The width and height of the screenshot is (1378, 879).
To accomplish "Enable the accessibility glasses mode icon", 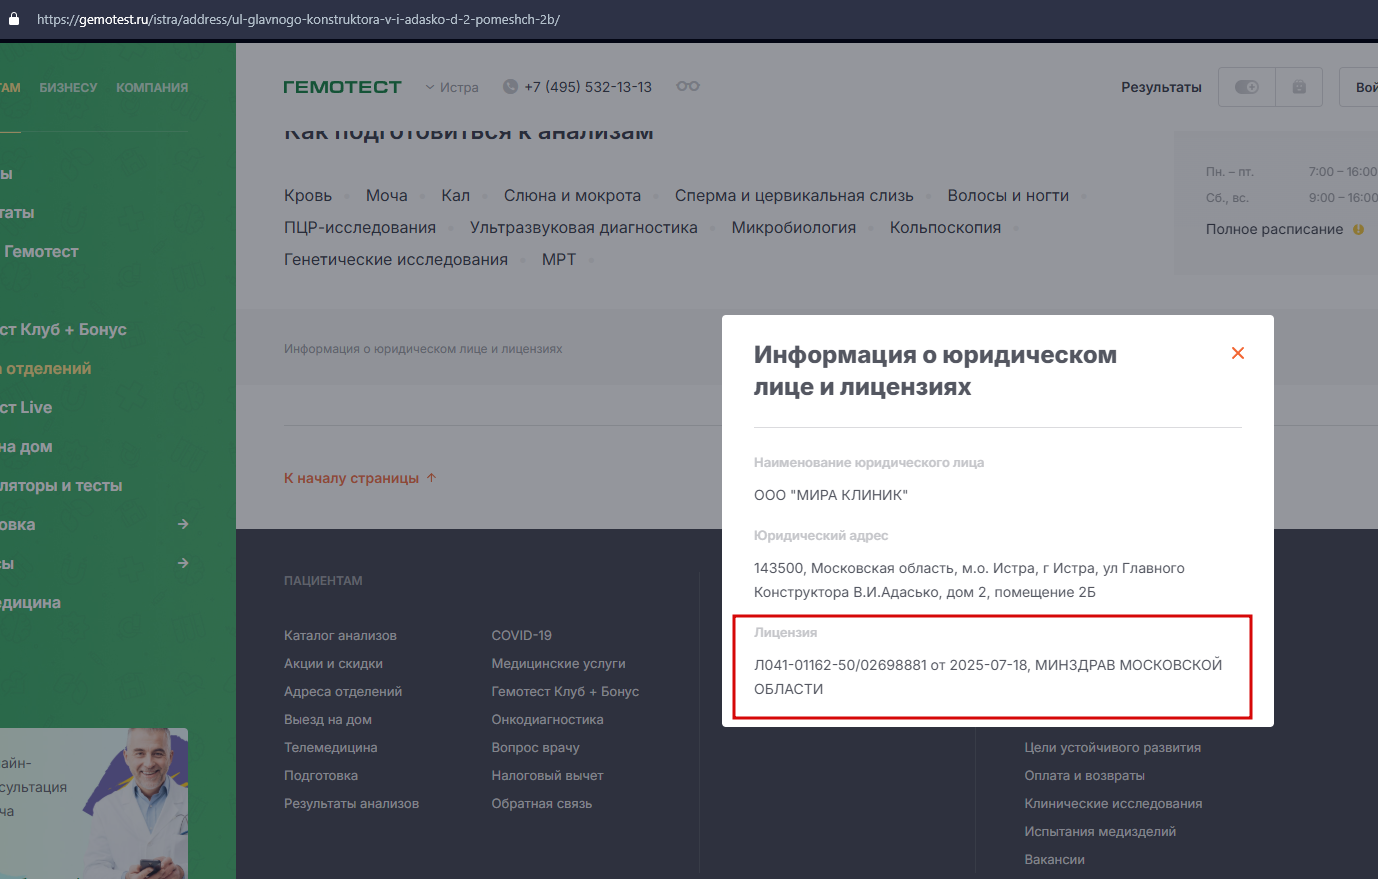I will [x=688, y=86].
